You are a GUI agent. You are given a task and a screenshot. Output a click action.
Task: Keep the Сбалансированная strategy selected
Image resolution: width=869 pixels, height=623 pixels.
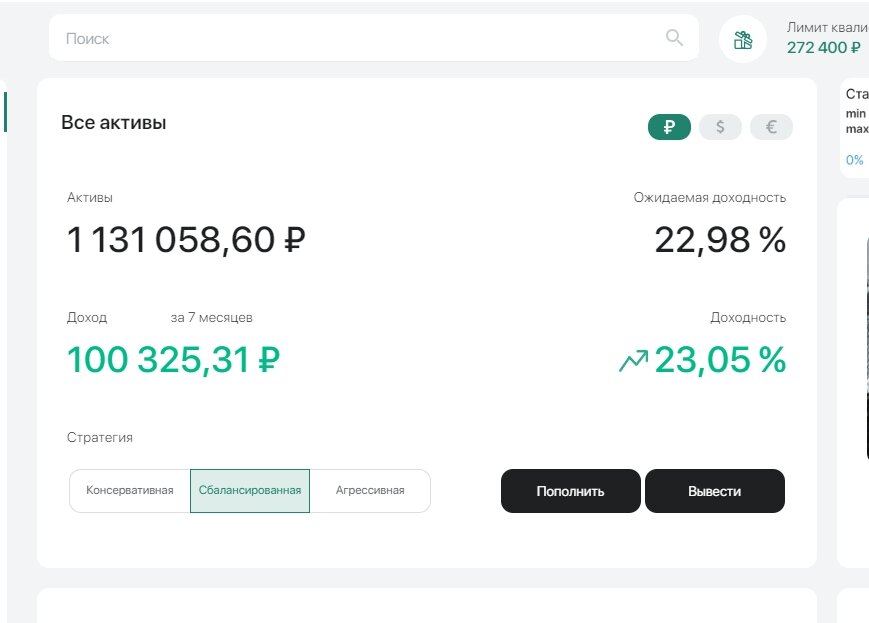[x=252, y=490]
